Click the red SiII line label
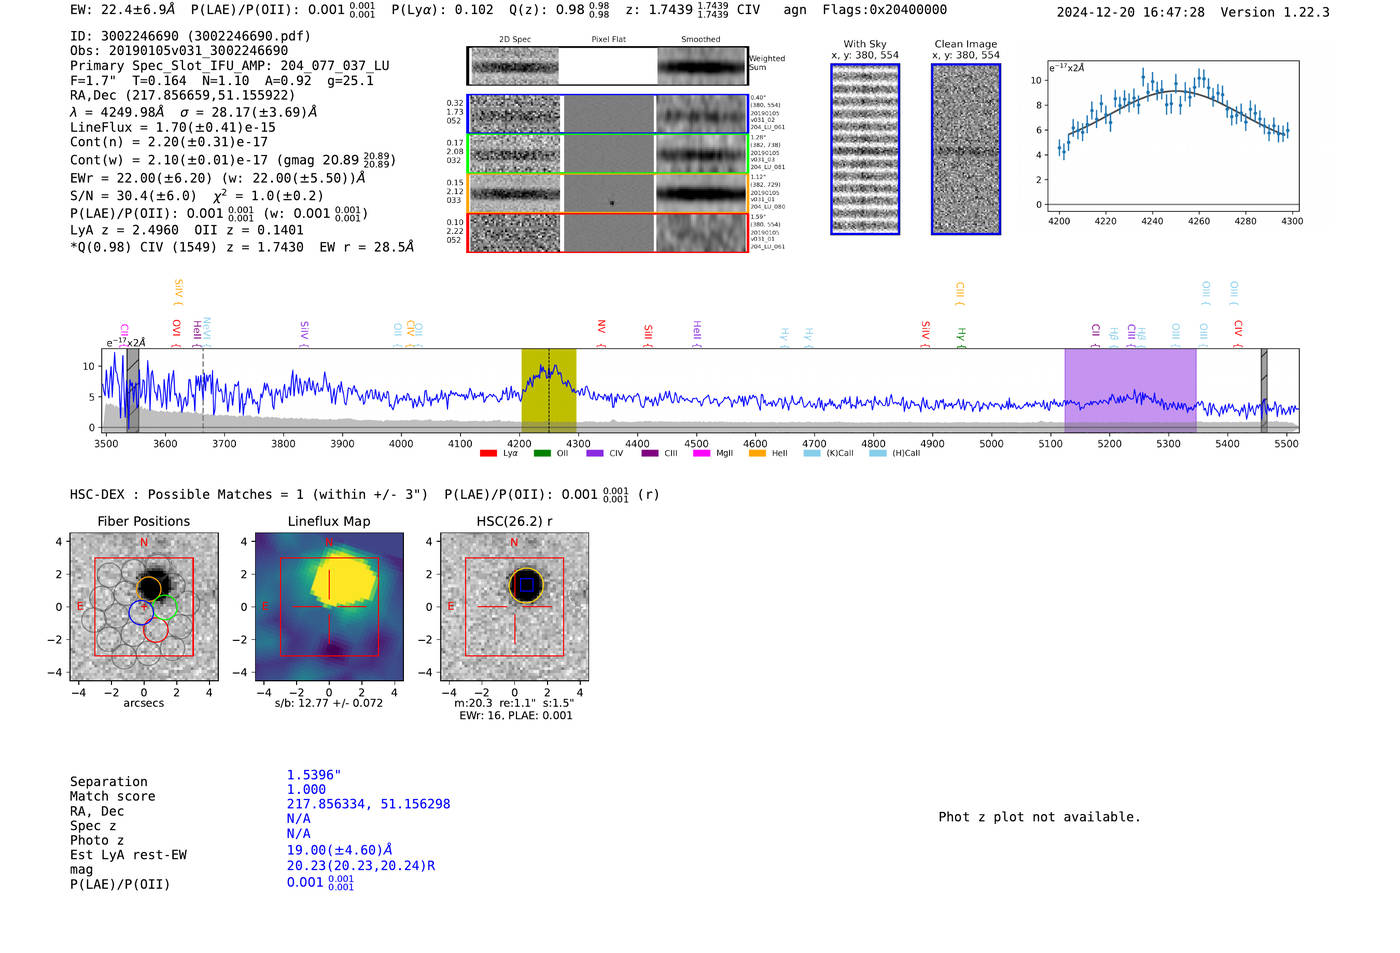Viewport: 1400px width, 953px height. (648, 334)
